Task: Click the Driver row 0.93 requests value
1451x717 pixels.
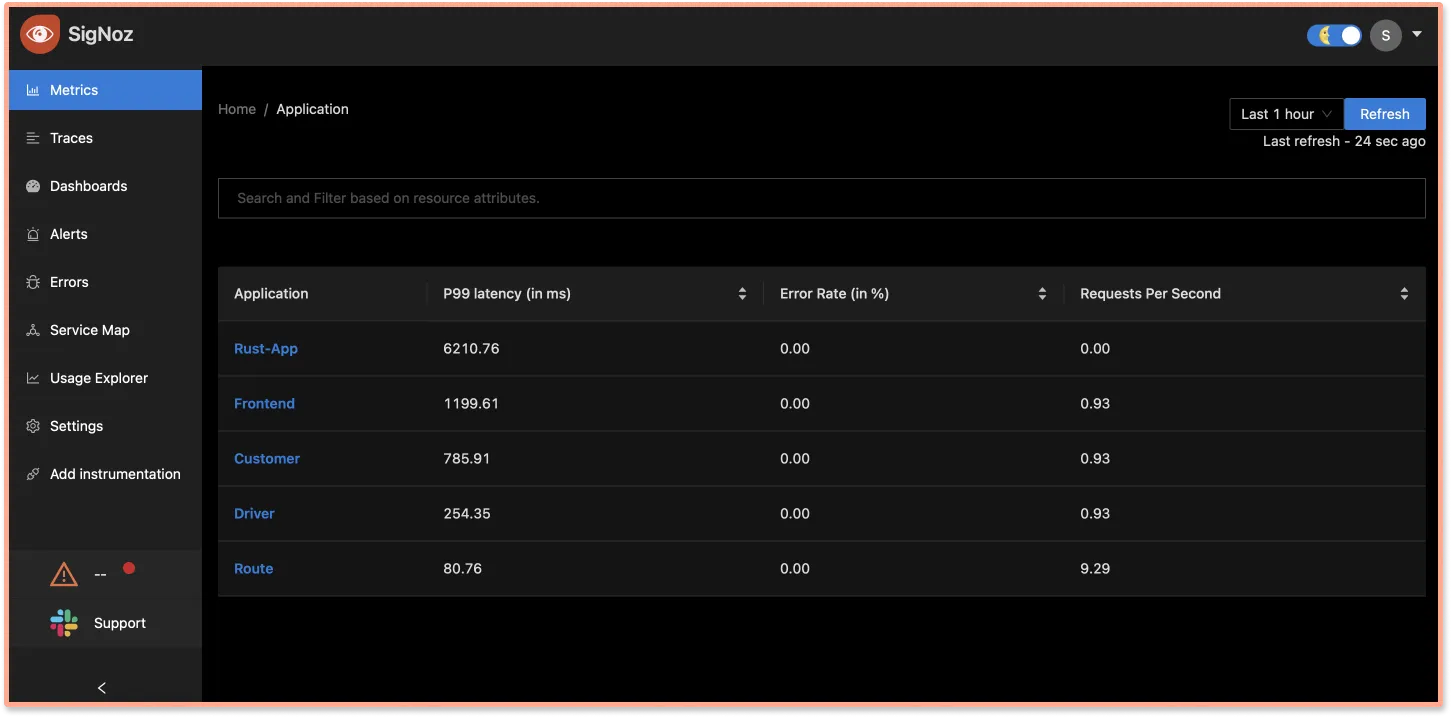Action: tap(1095, 514)
